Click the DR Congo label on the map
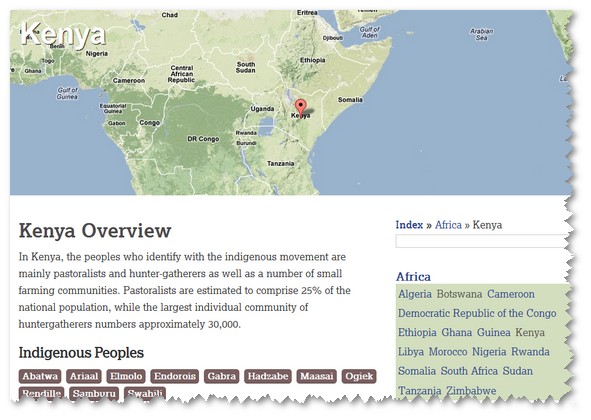 point(203,139)
